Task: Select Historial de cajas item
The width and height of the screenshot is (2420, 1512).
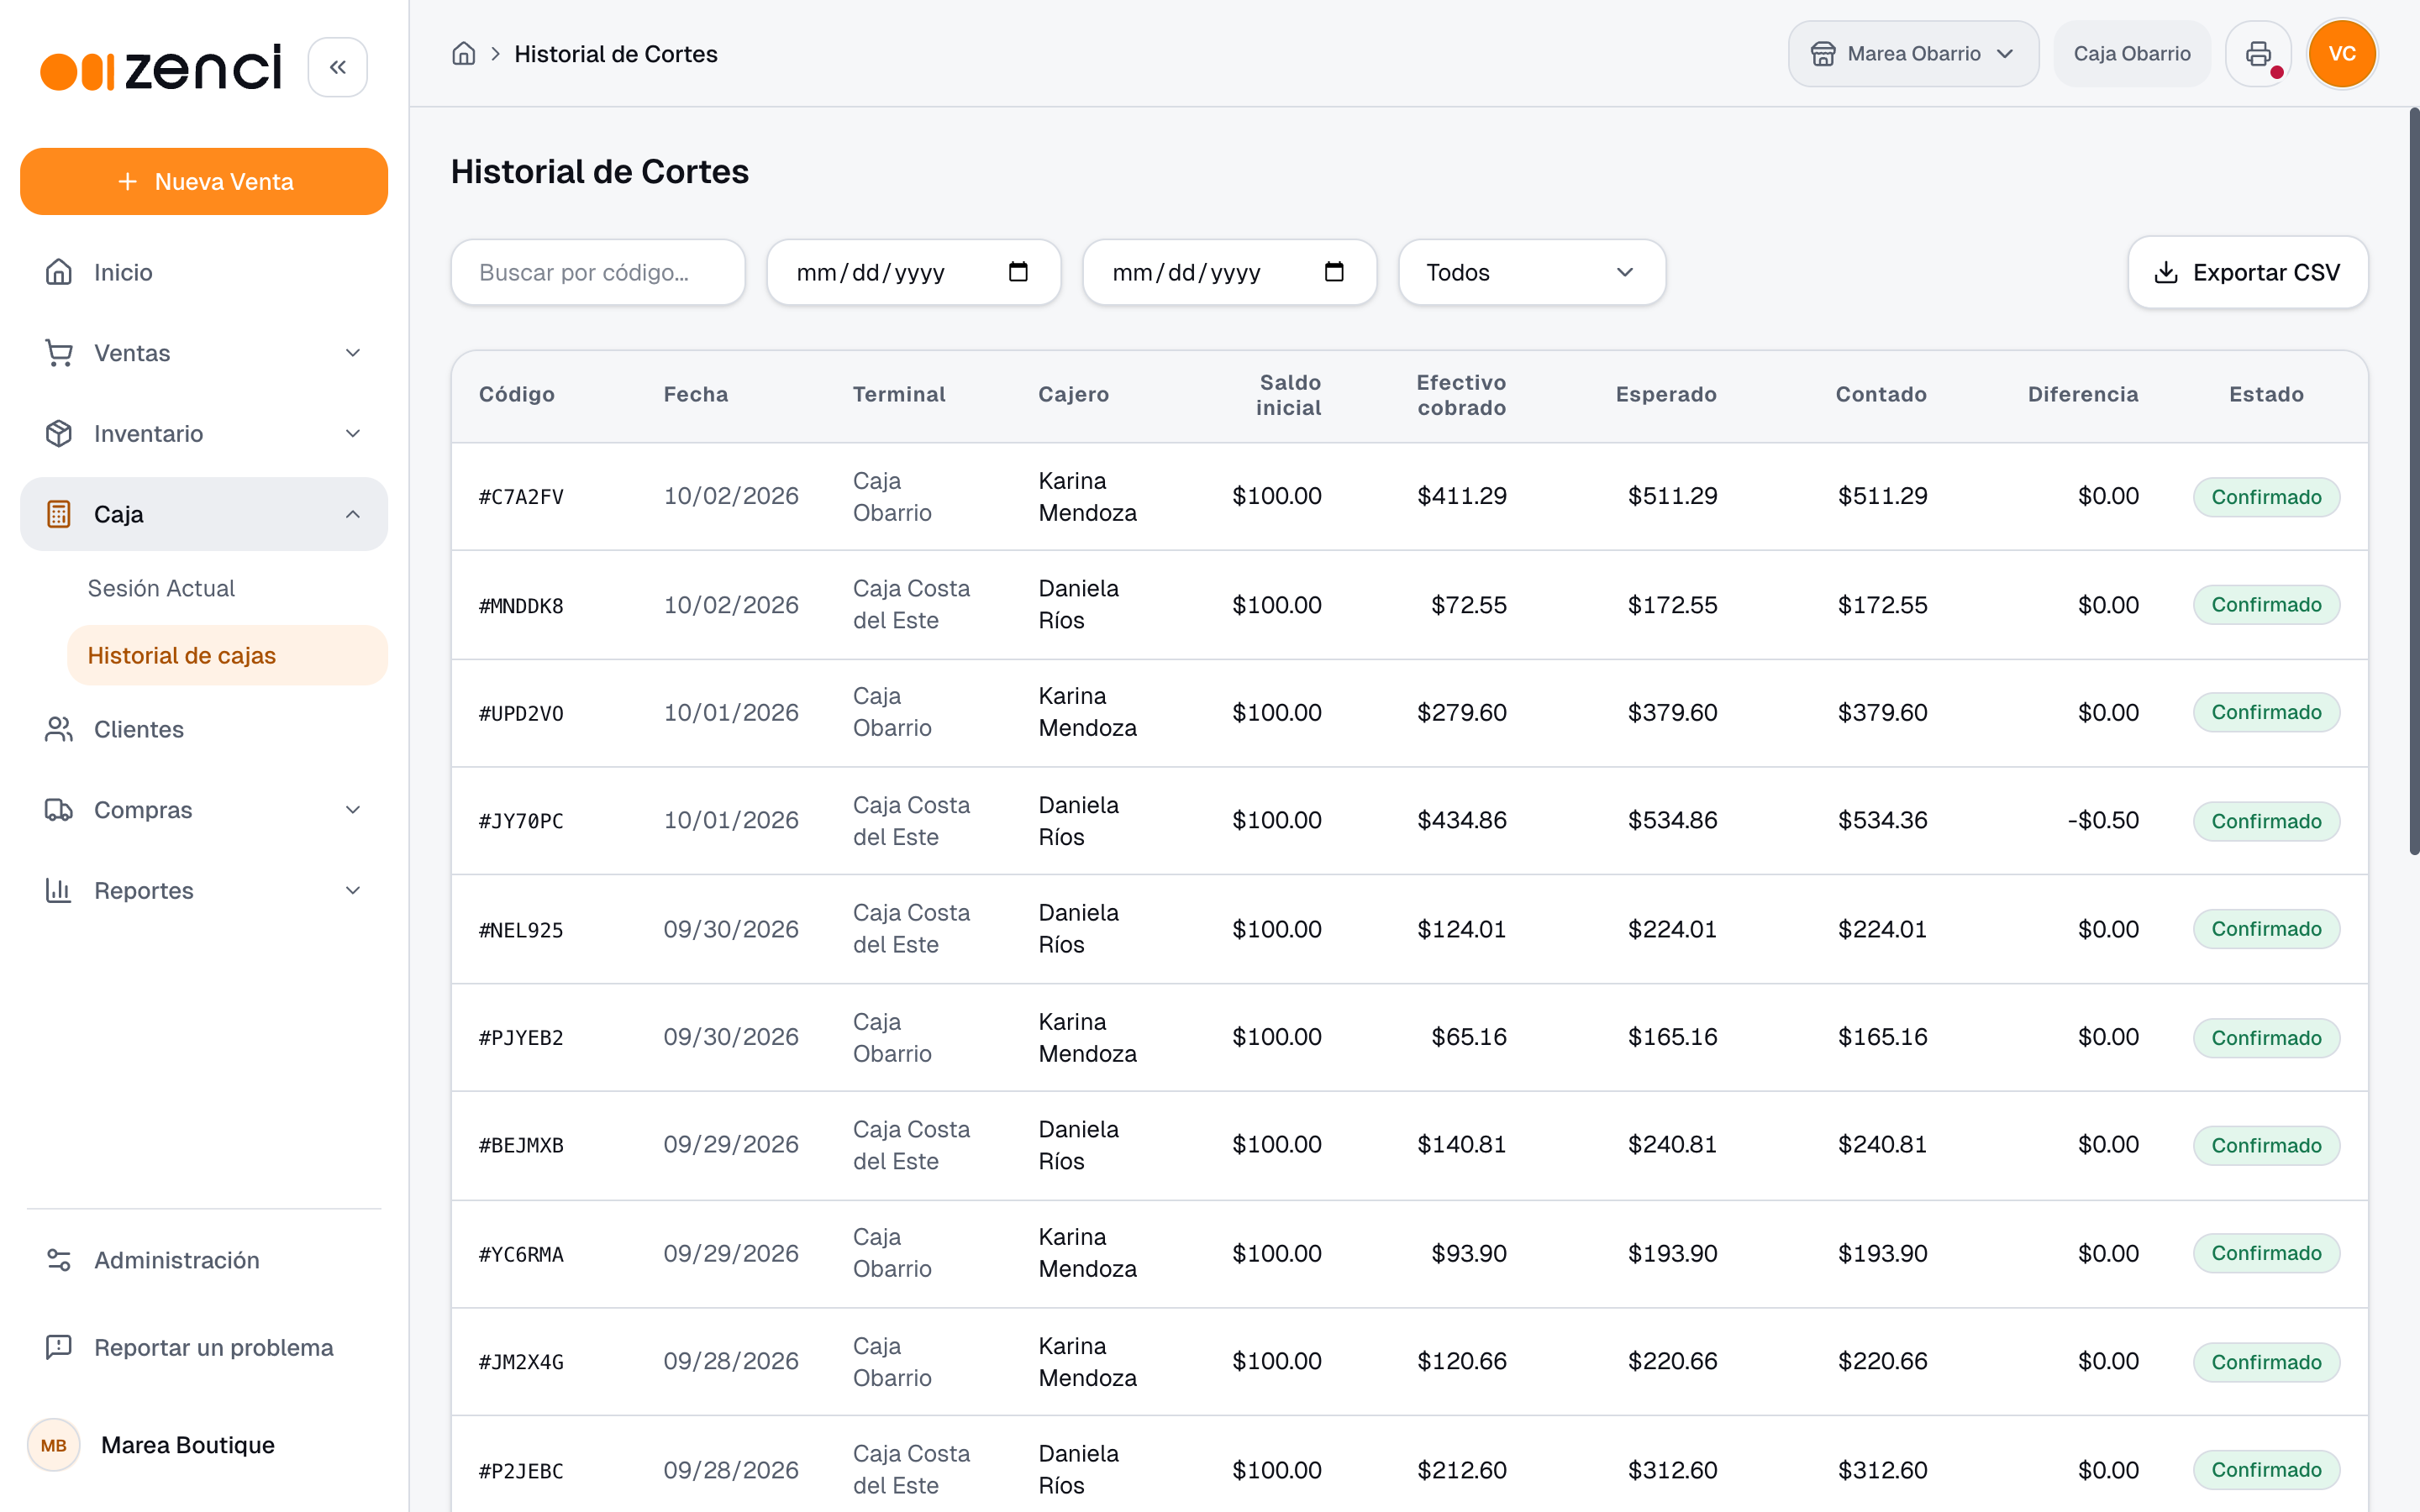Action: [x=227, y=655]
